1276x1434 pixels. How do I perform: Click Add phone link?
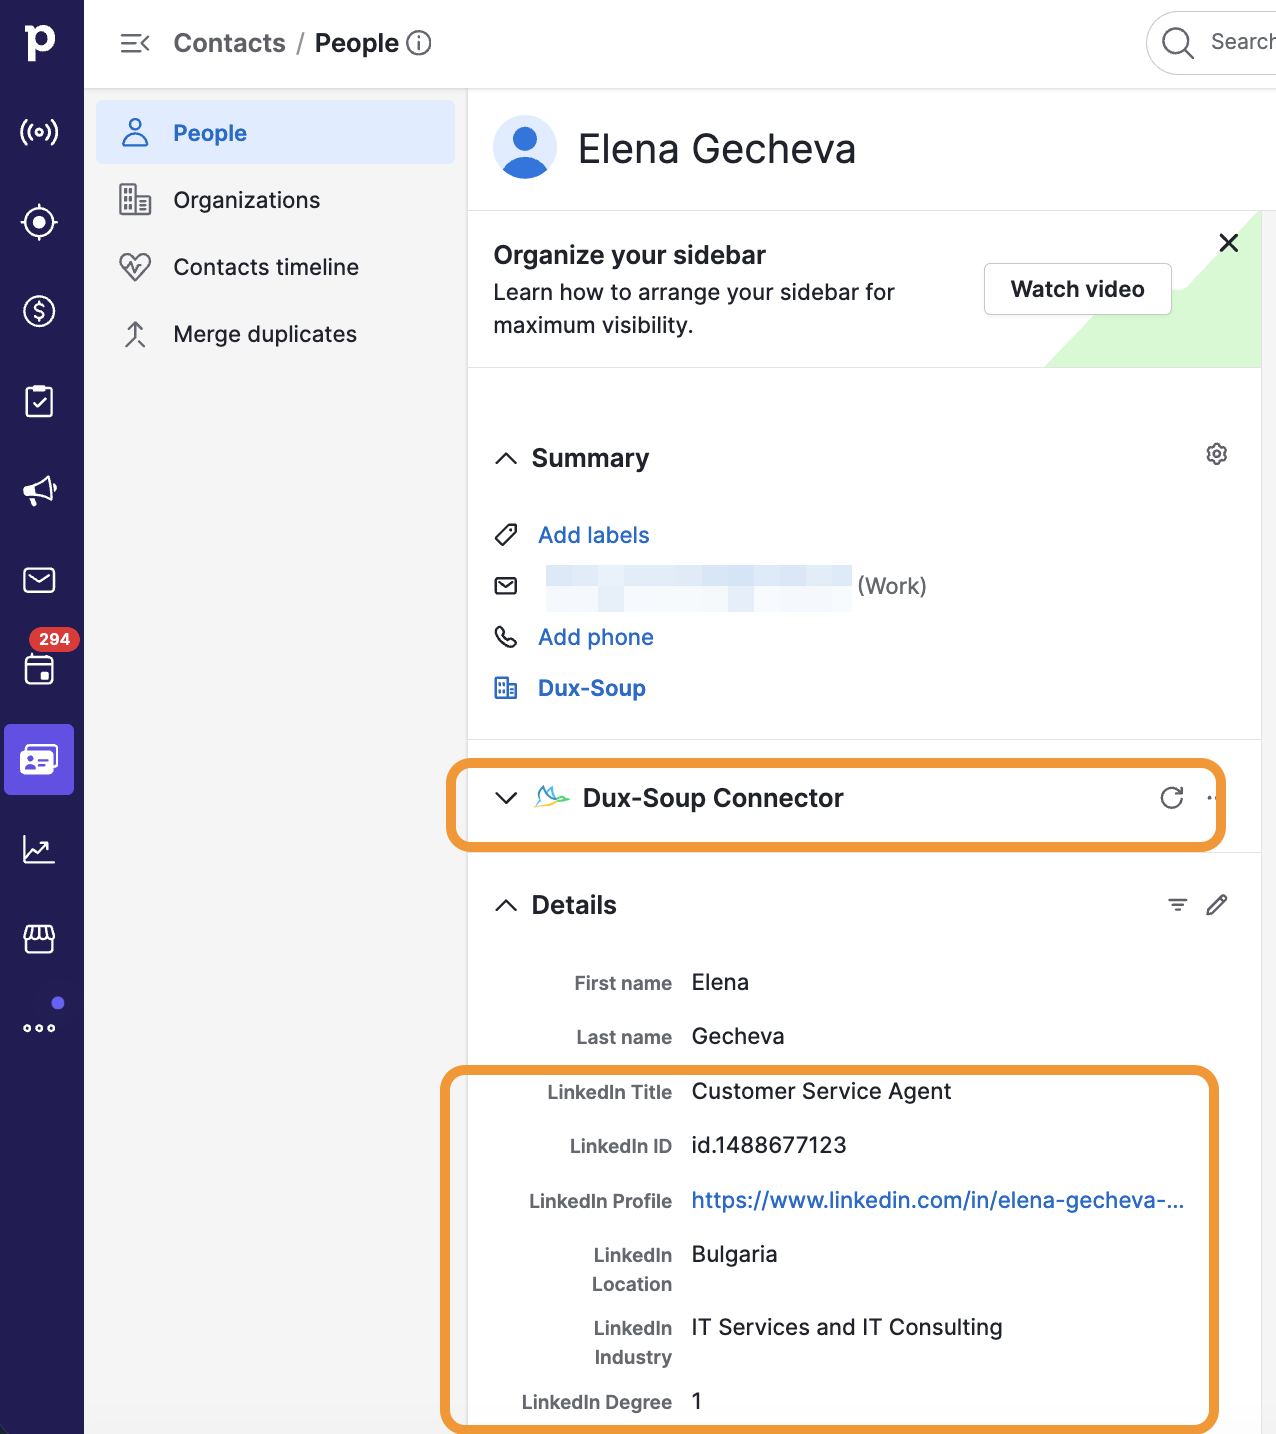[596, 637]
